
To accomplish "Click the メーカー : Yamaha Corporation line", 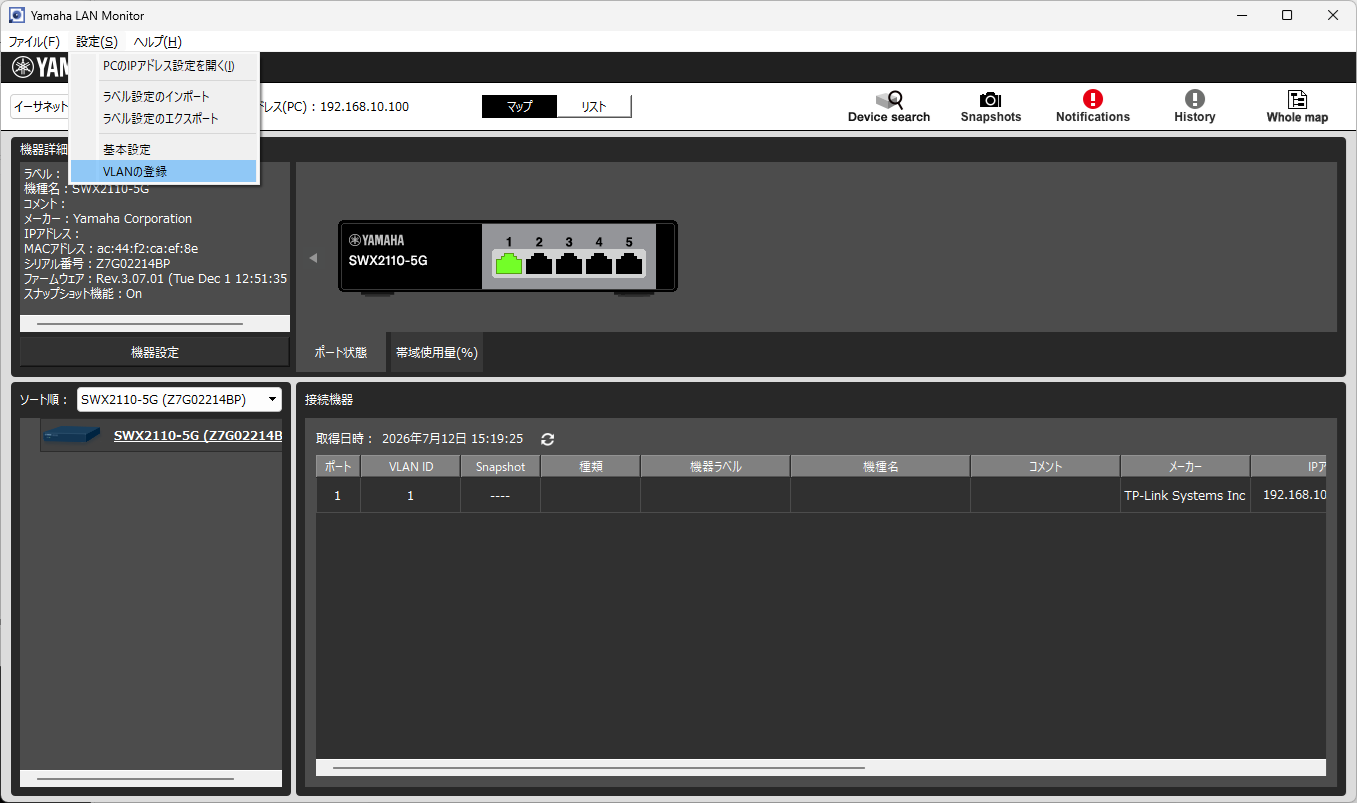I will pyautogui.click(x=108, y=219).
